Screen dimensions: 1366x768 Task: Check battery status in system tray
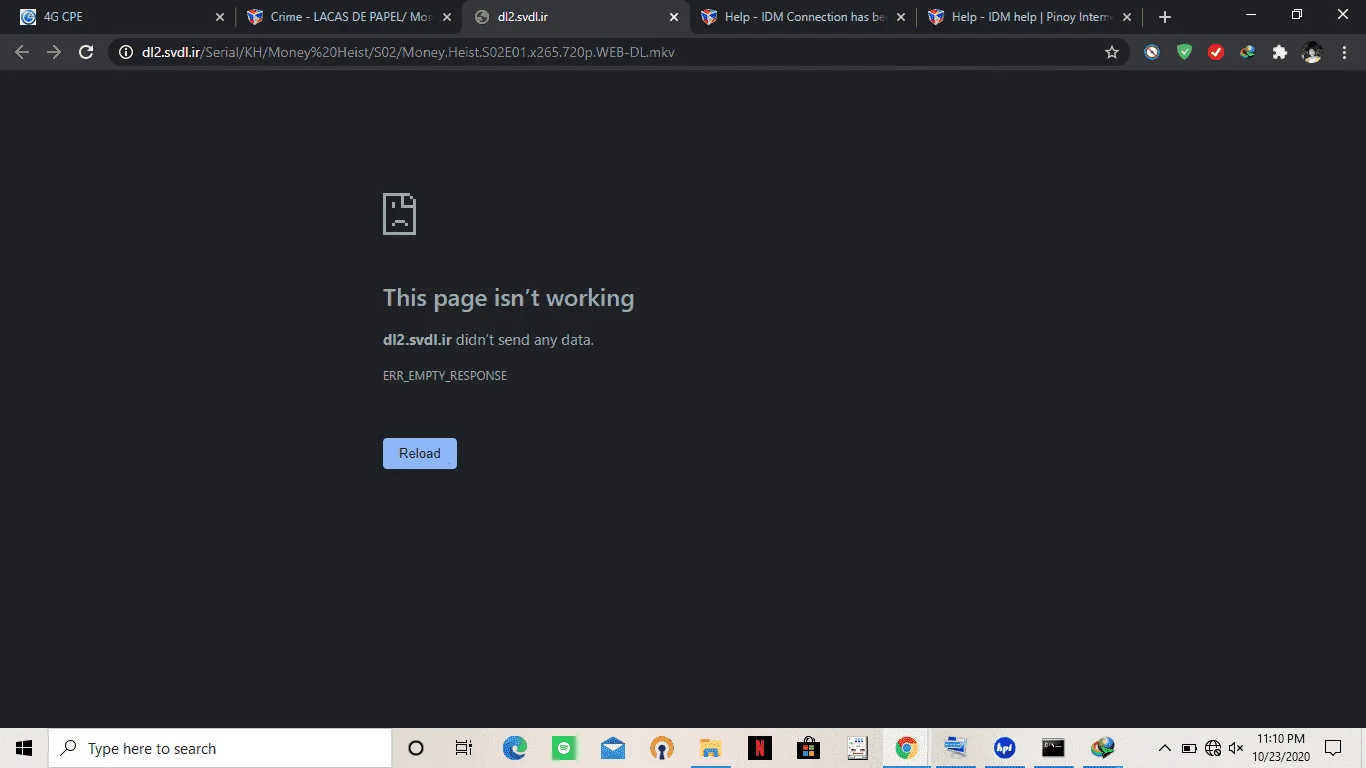tap(1189, 748)
